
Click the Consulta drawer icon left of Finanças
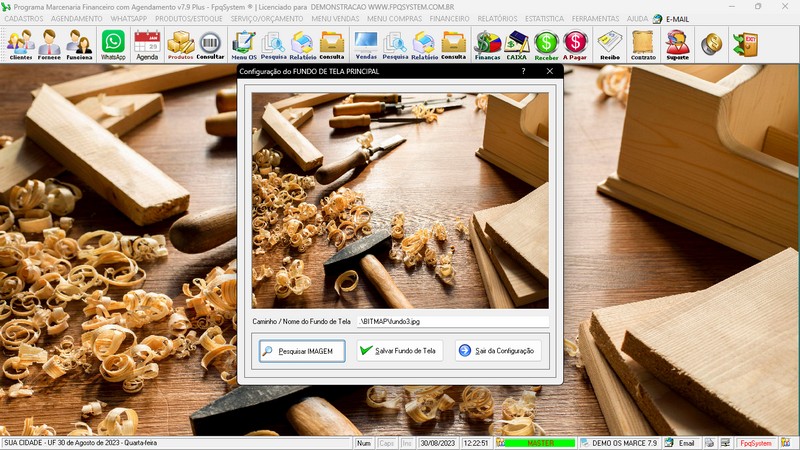click(453, 44)
